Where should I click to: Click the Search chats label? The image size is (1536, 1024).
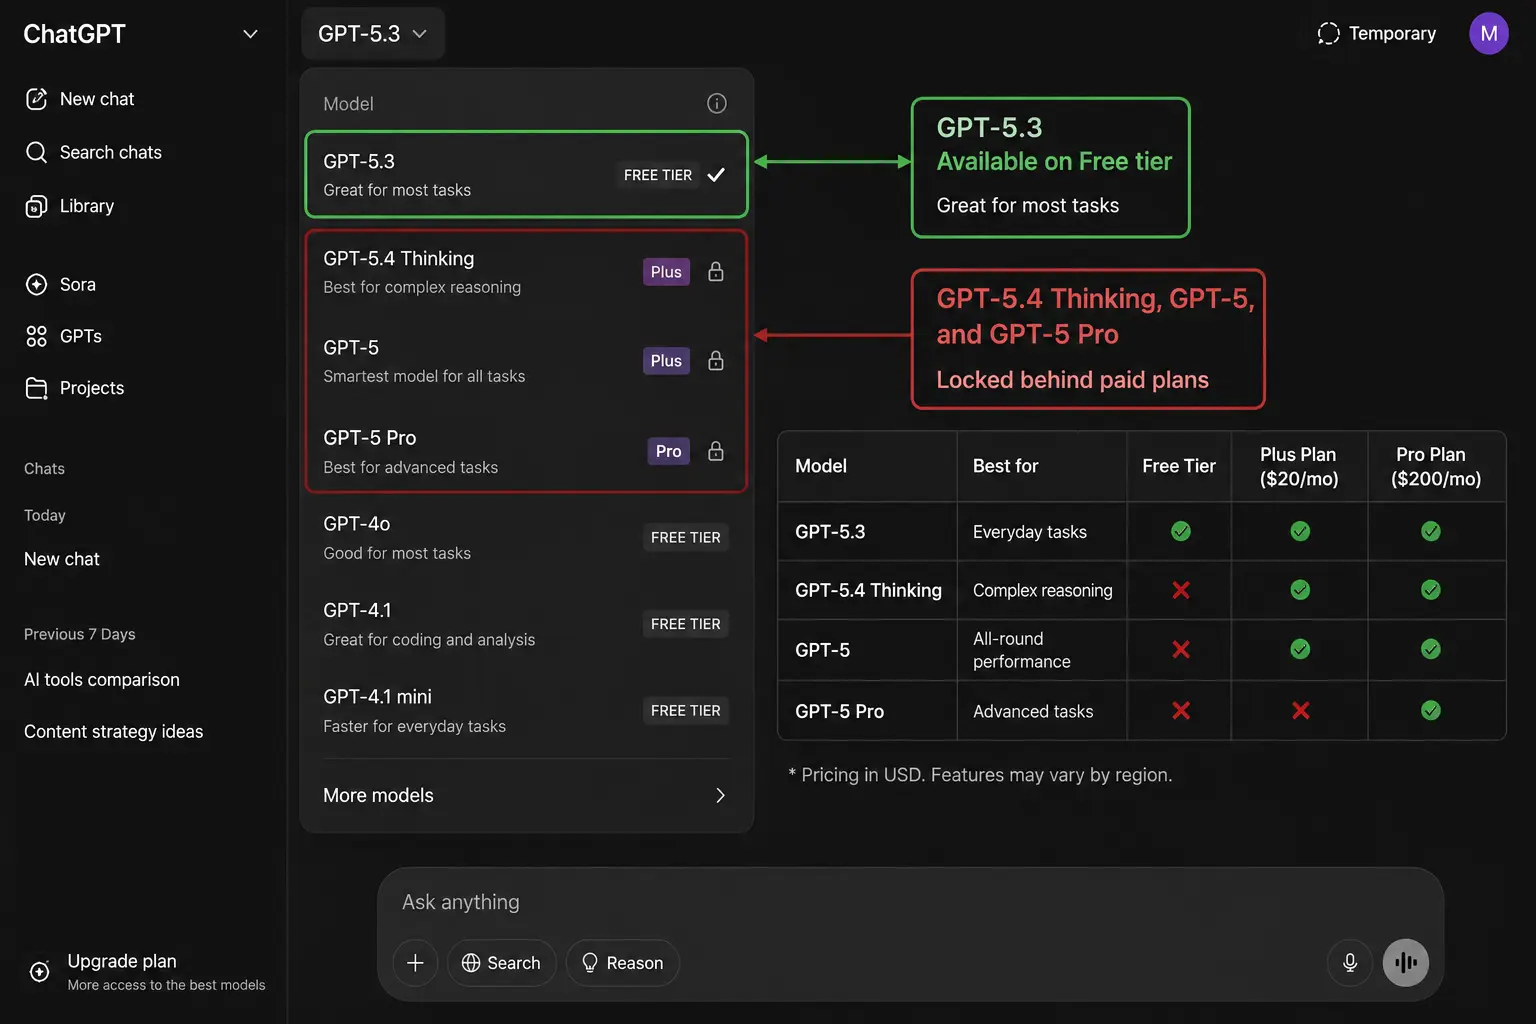pyautogui.click(x=111, y=152)
